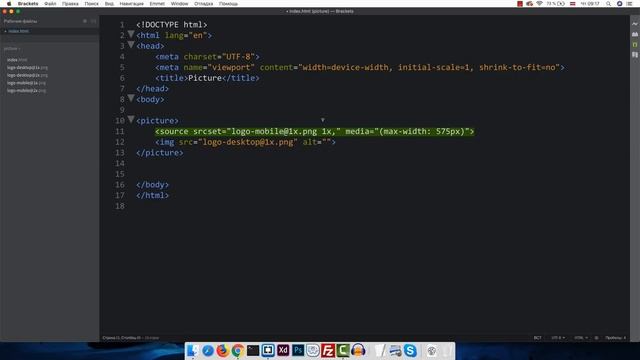Click the meta viewport line 5
Viewport: 640px width, 360px height.
(360, 67)
